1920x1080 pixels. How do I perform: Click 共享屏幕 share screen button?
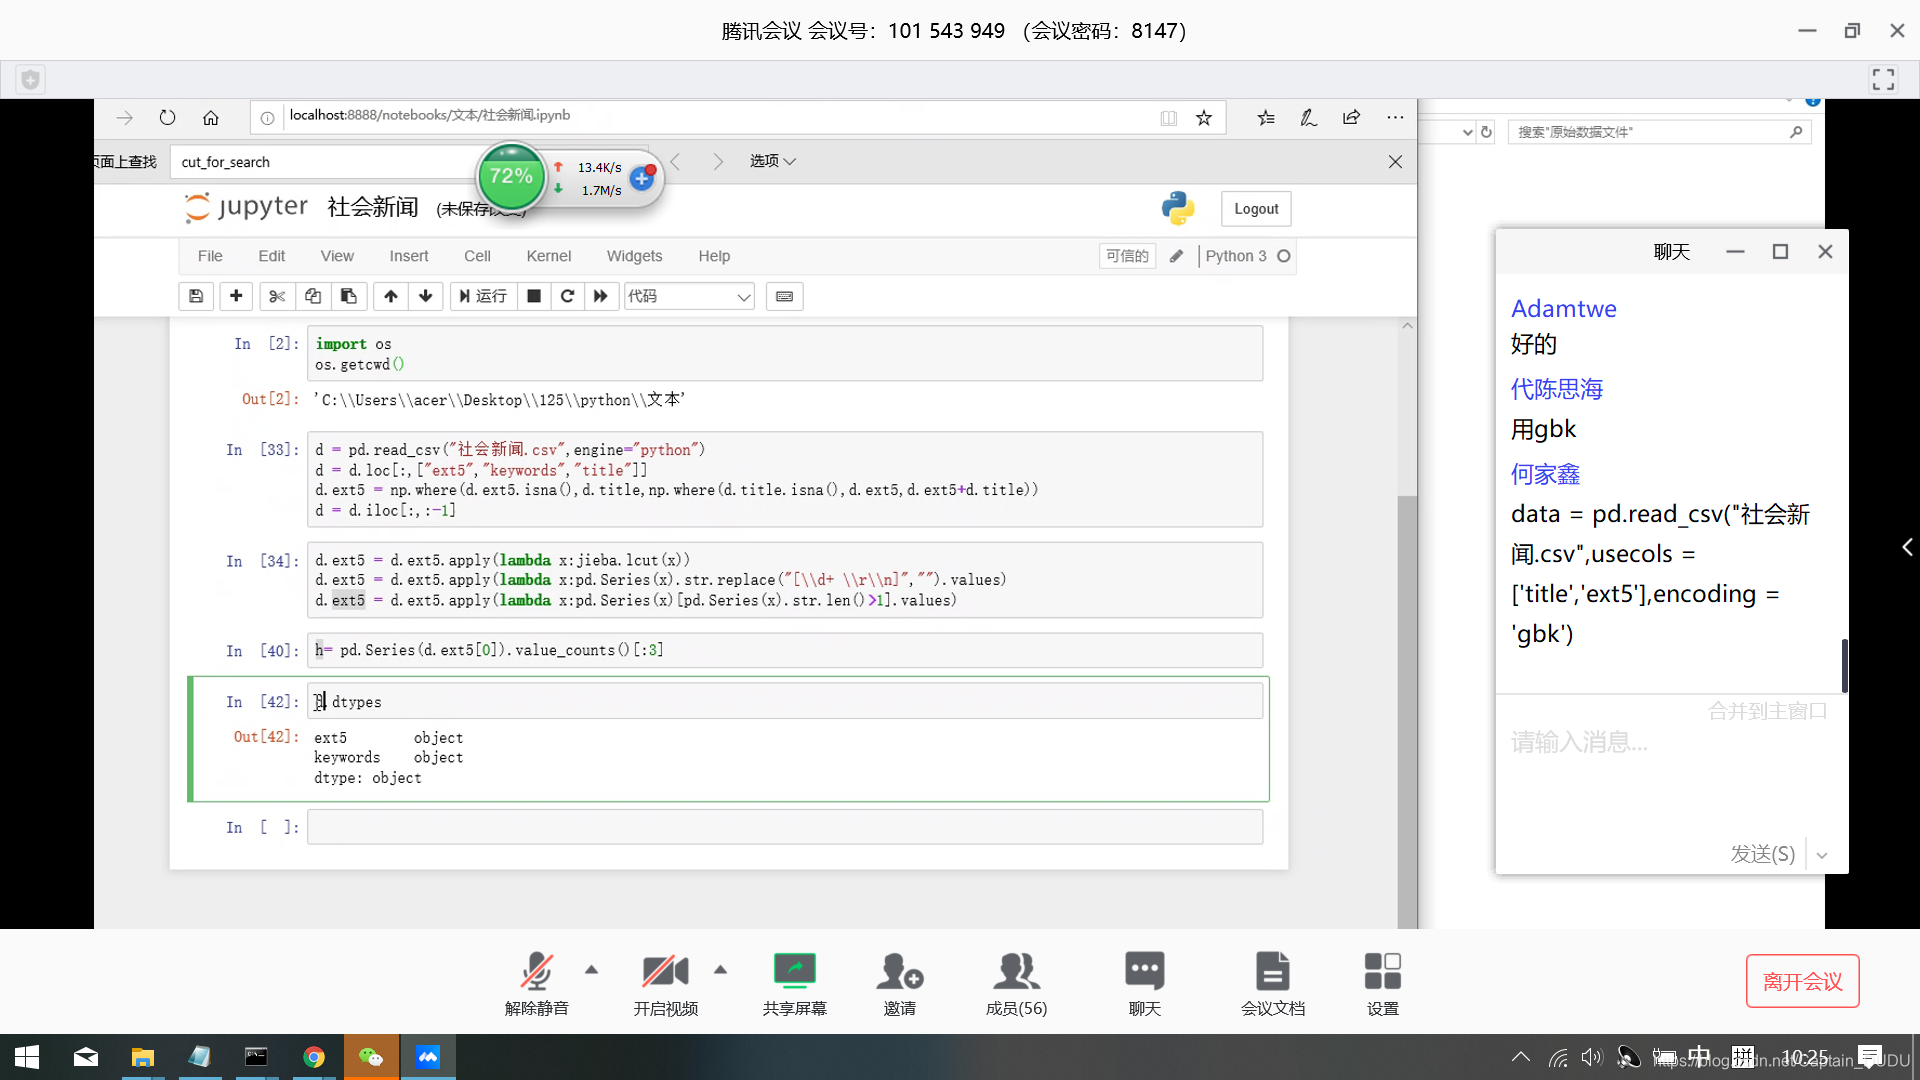[x=795, y=984]
